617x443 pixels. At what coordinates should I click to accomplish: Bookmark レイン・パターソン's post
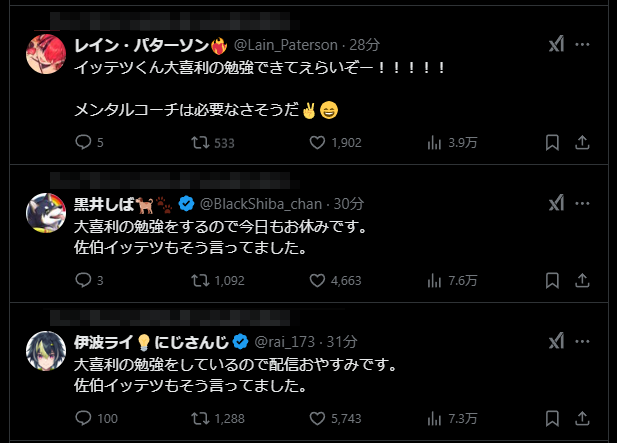[x=552, y=143]
